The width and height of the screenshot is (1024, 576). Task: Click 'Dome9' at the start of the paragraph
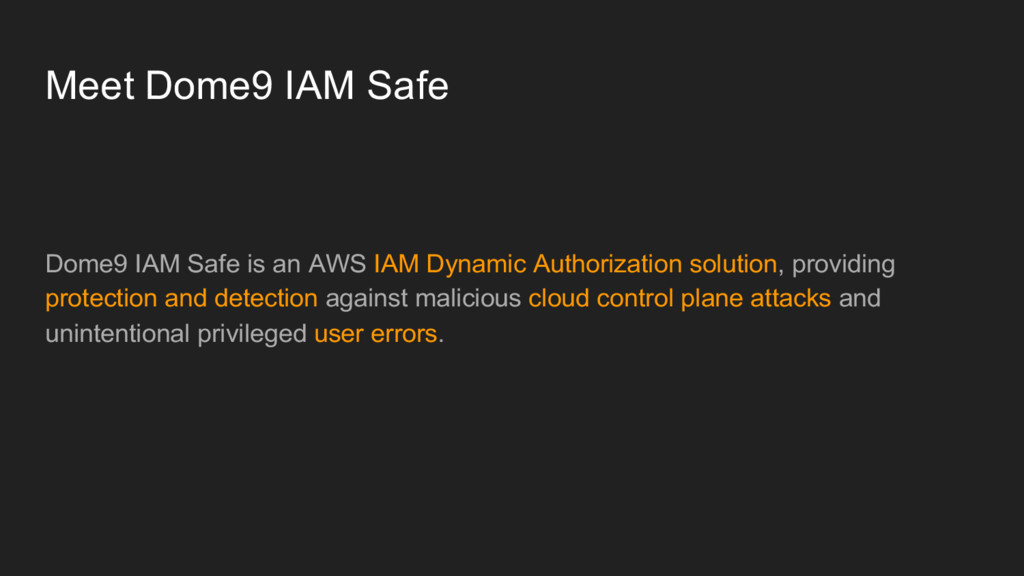click(x=86, y=264)
